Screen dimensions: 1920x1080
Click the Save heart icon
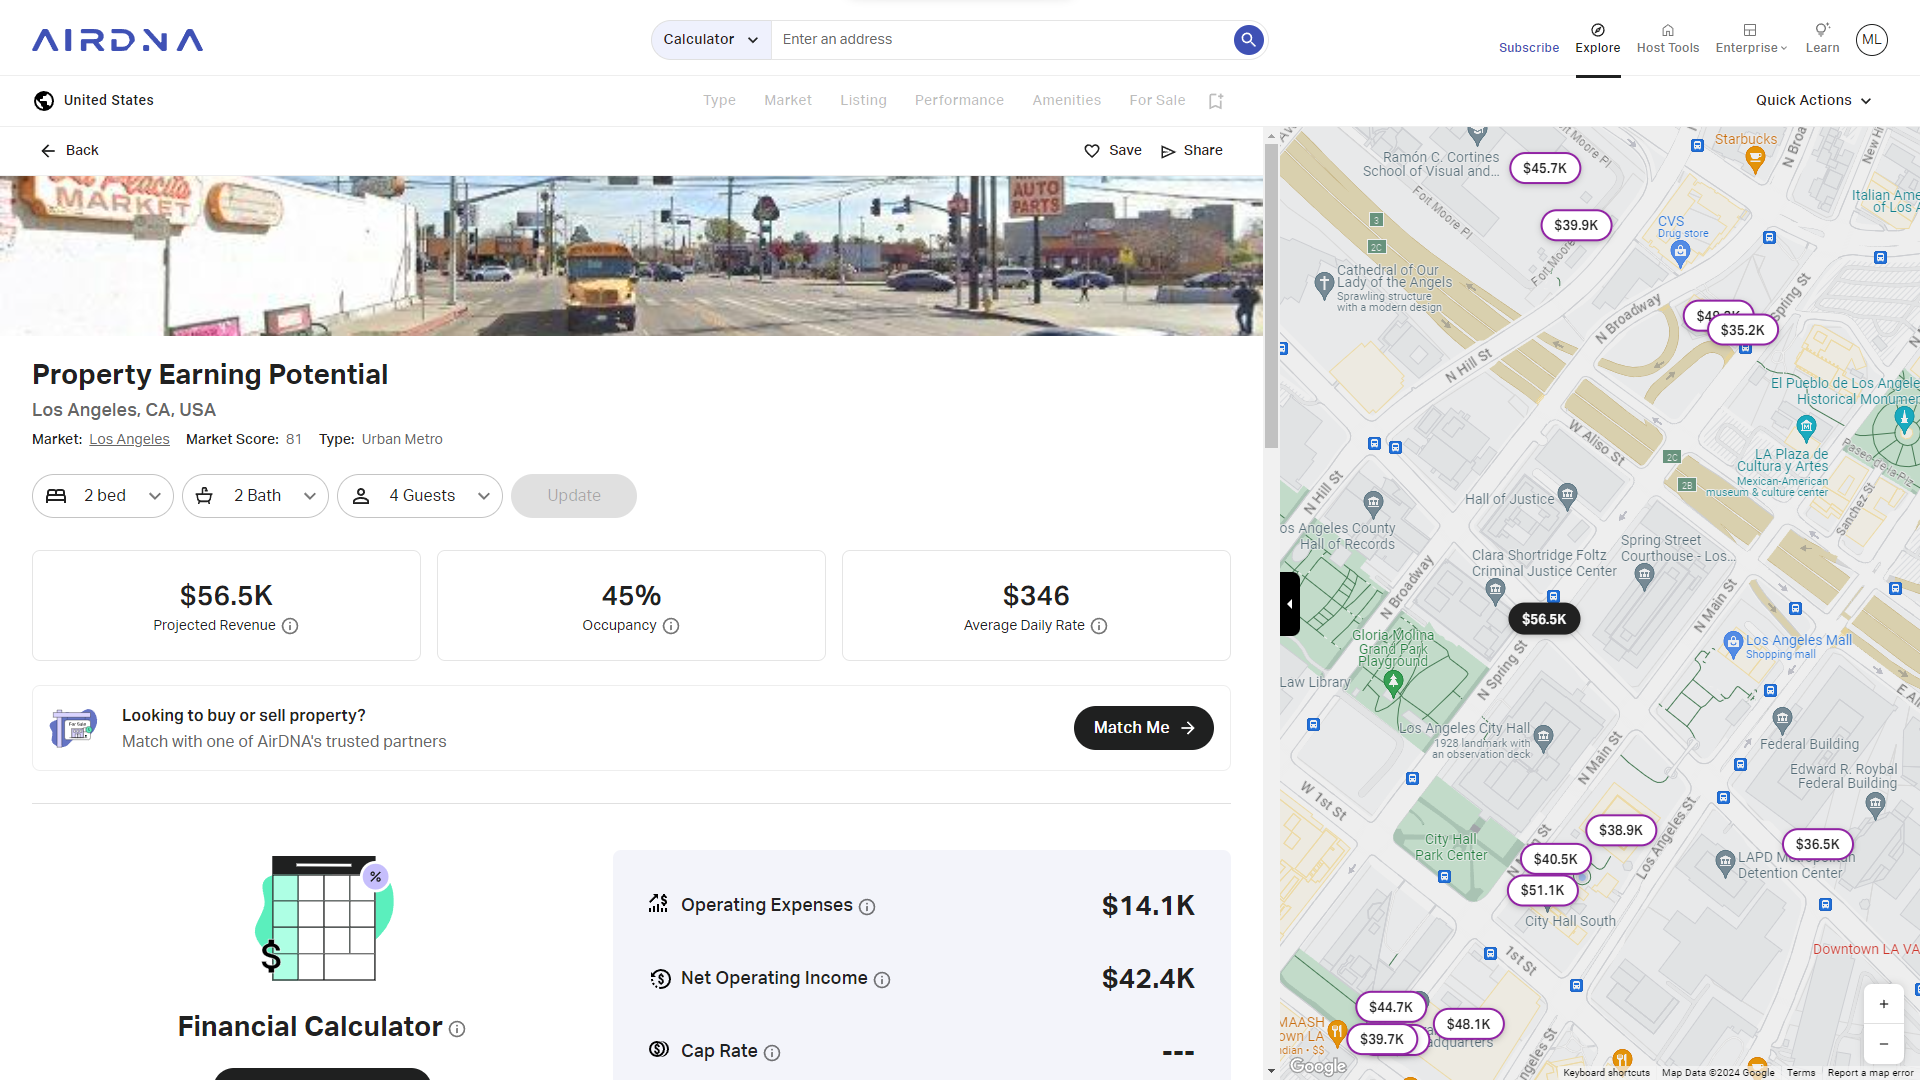click(x=1092, y=150)
